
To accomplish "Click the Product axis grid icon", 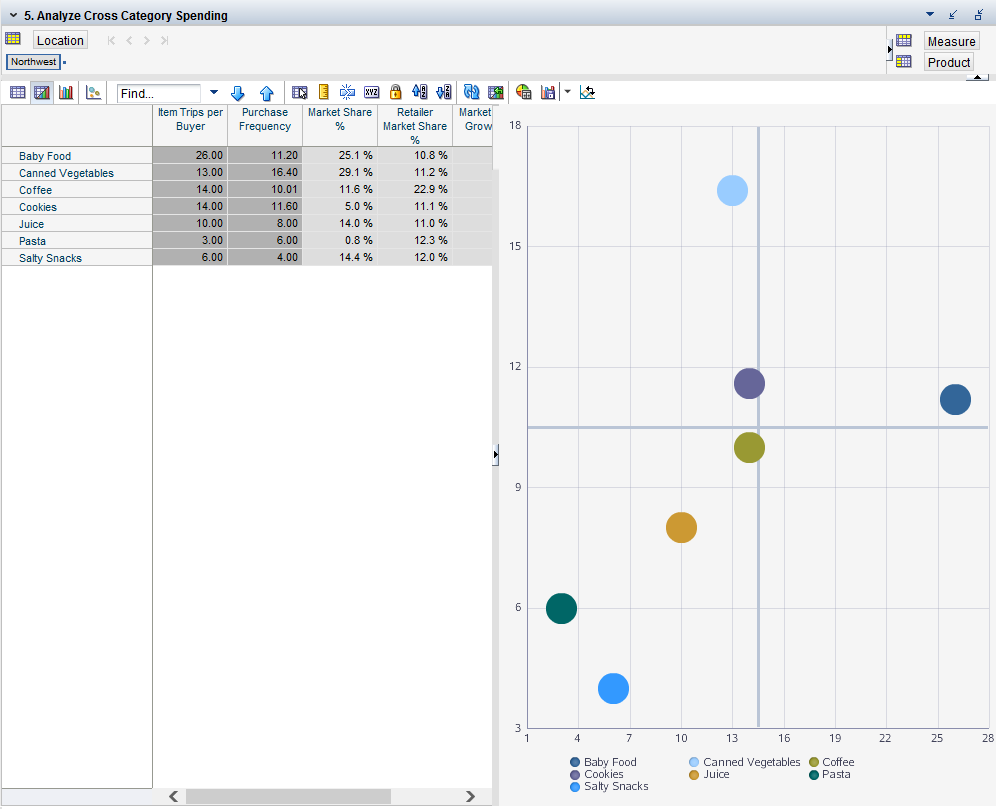I will [x=904, y=62].
